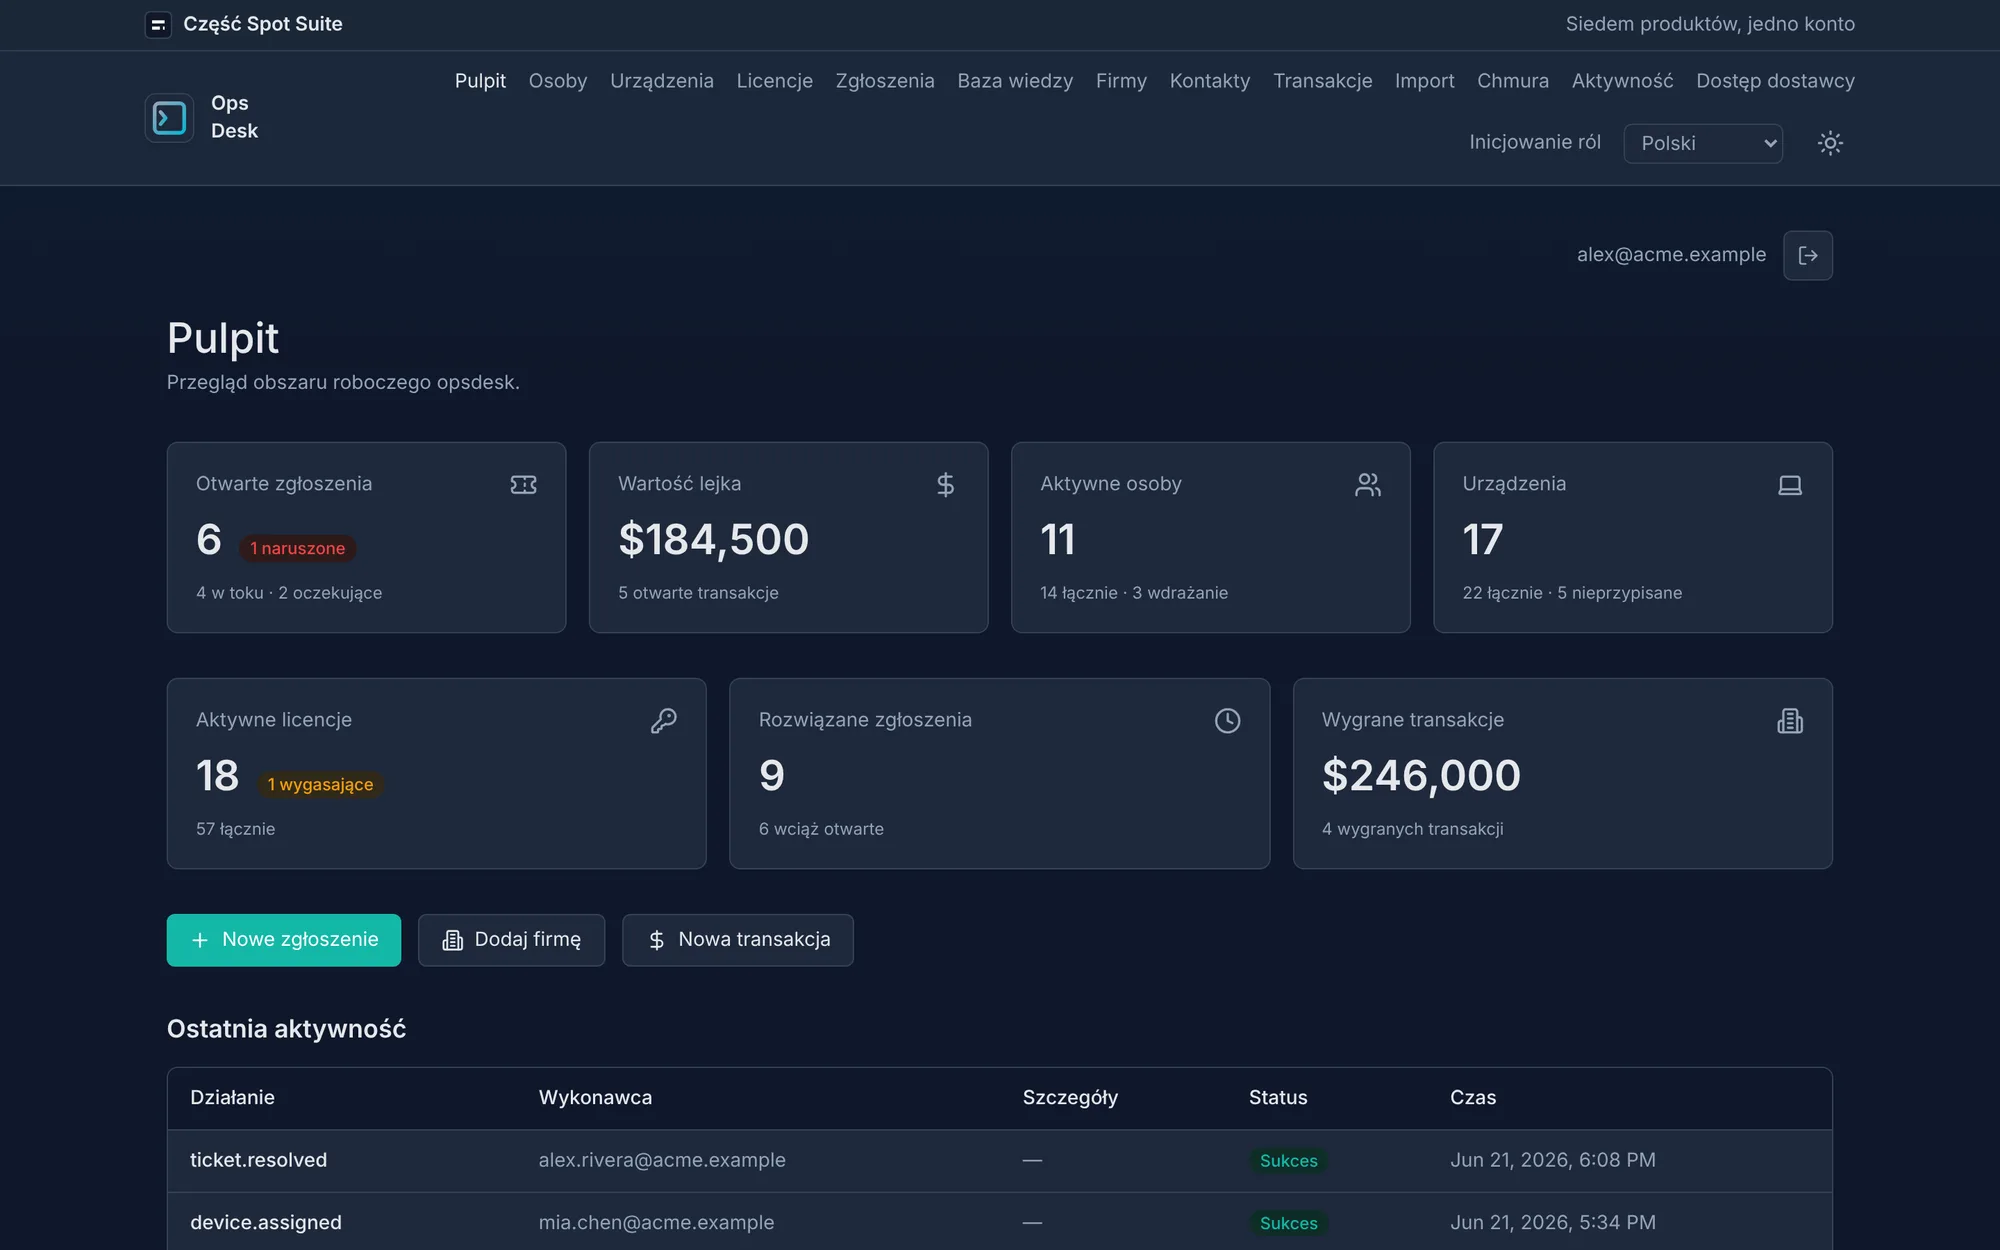Image resolution: width=2000 pixels, height=1250 pixels.
Task: Click the 1 wygasające badge
Action: click(320, 785)
